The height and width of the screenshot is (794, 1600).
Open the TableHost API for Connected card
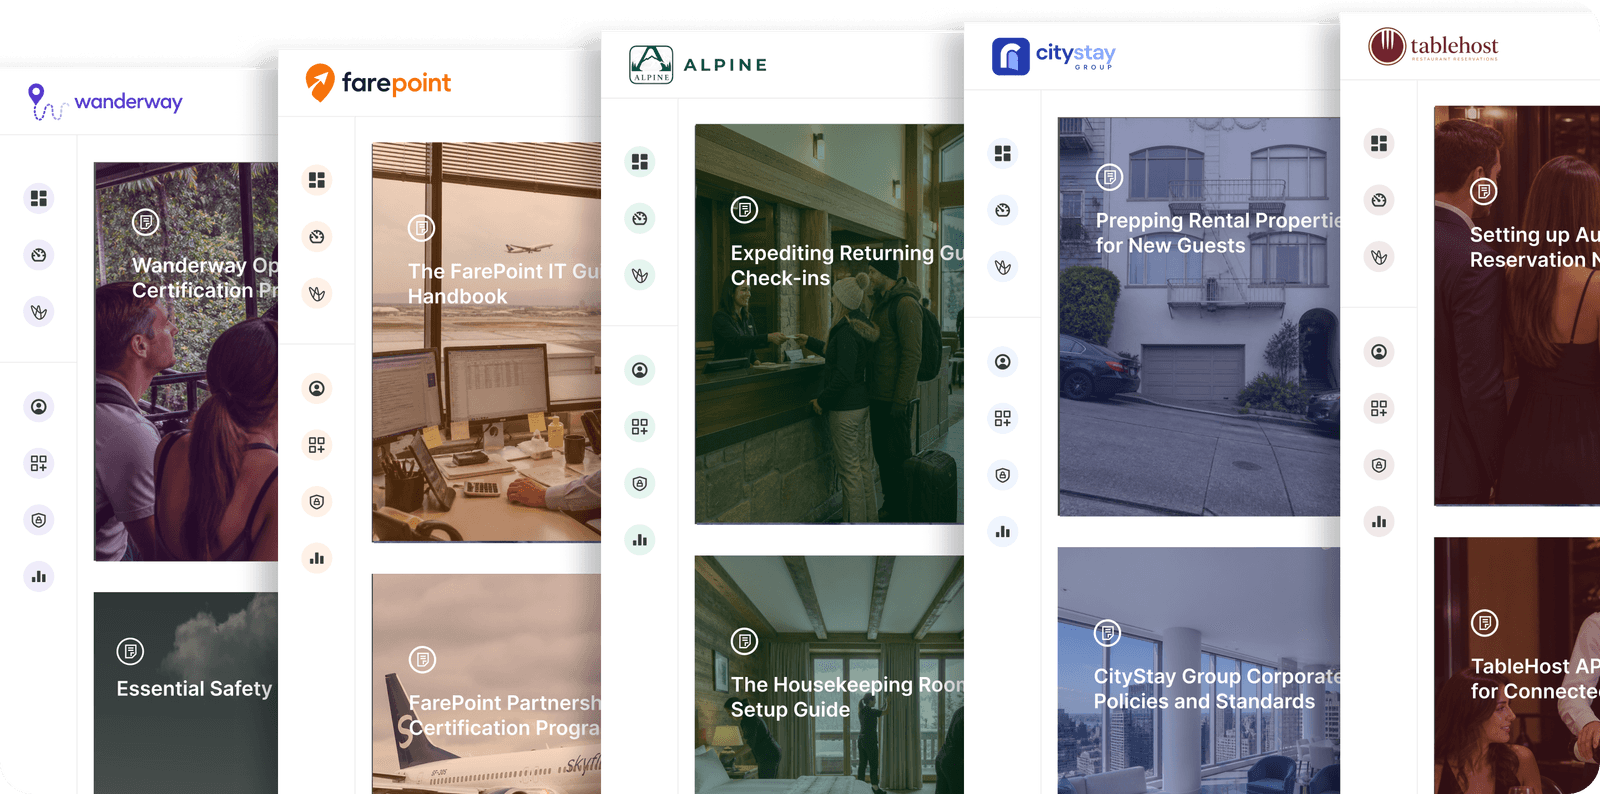tap(1517, 665)
